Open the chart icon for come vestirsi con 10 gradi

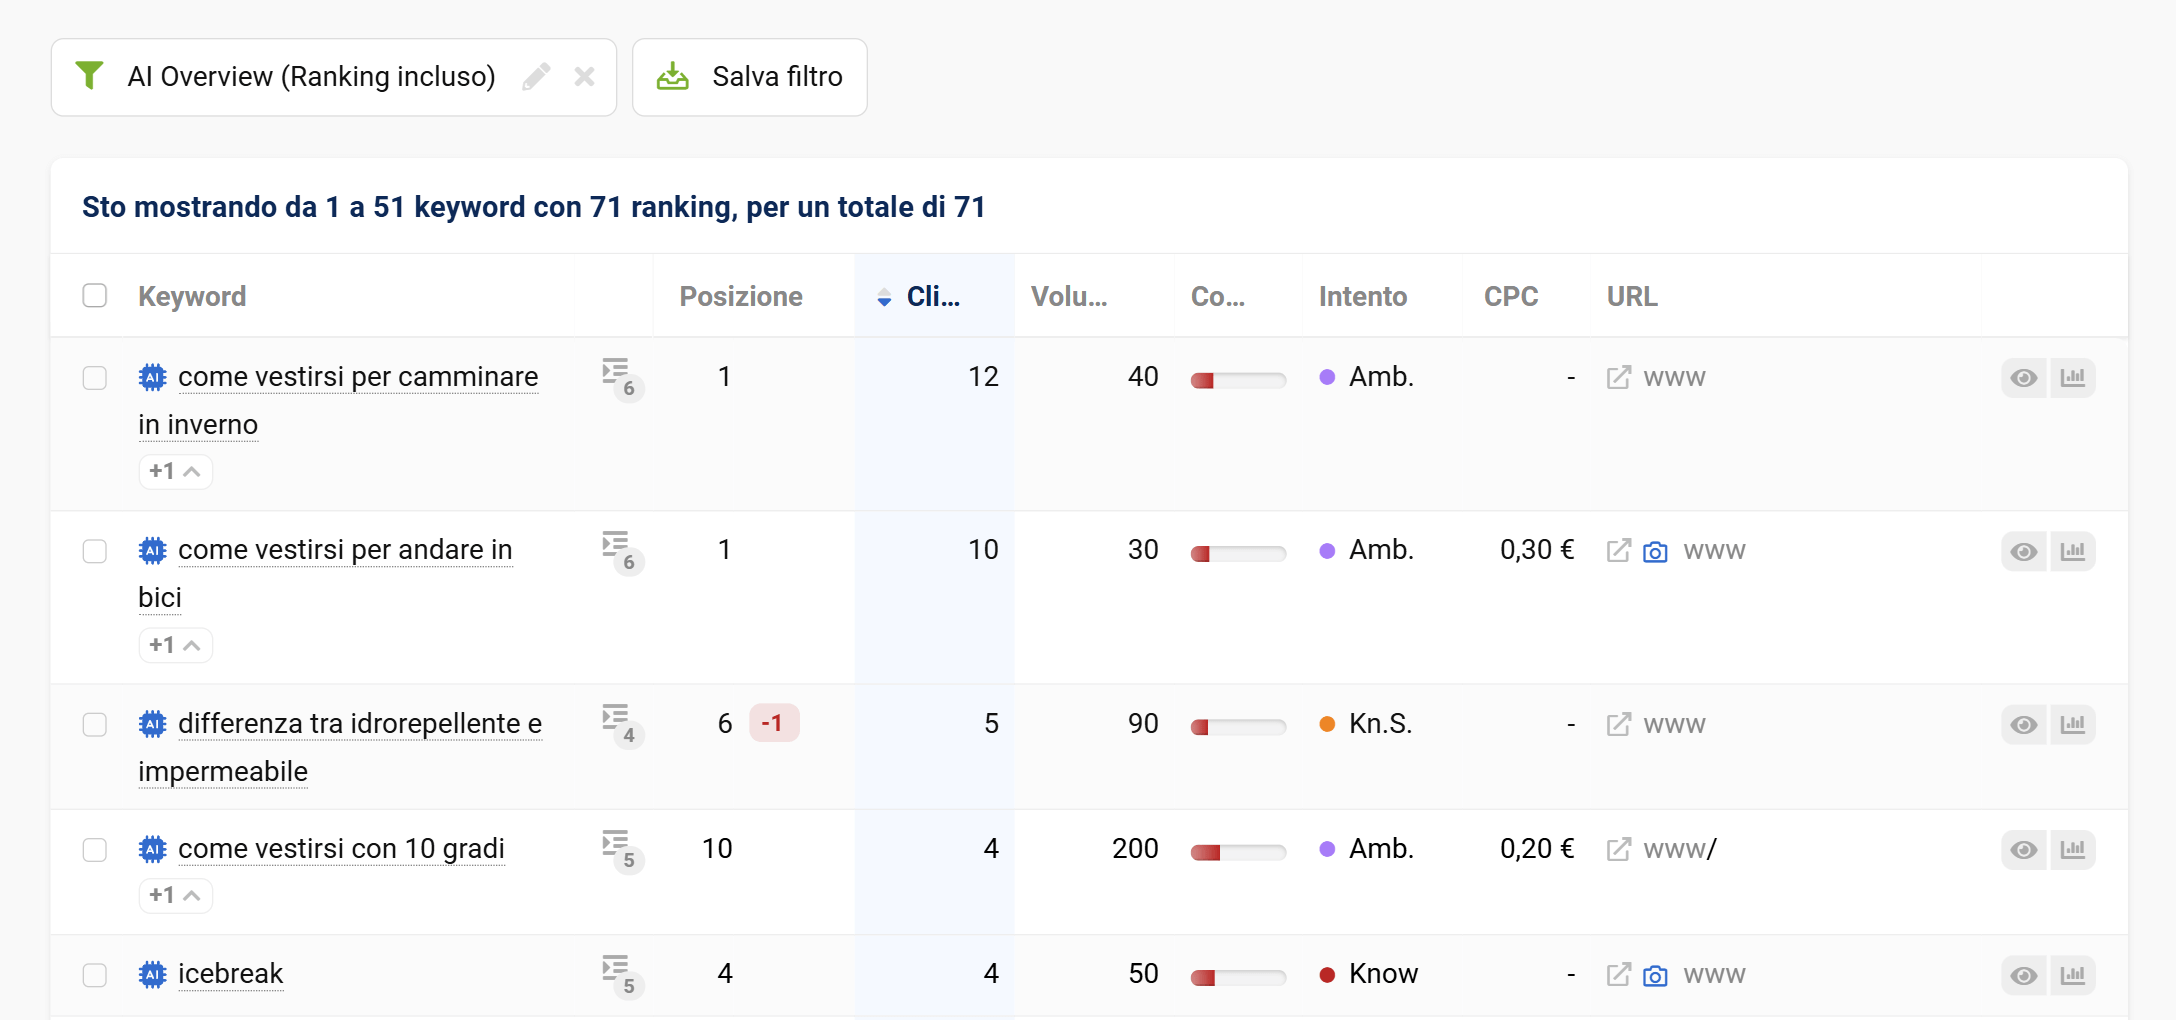click(2073, 849)
